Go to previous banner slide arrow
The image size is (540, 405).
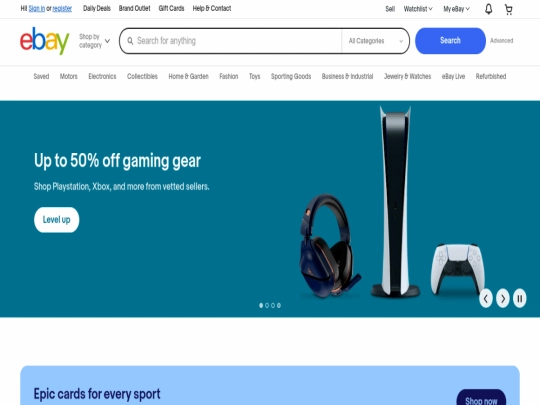click(486, 298)
